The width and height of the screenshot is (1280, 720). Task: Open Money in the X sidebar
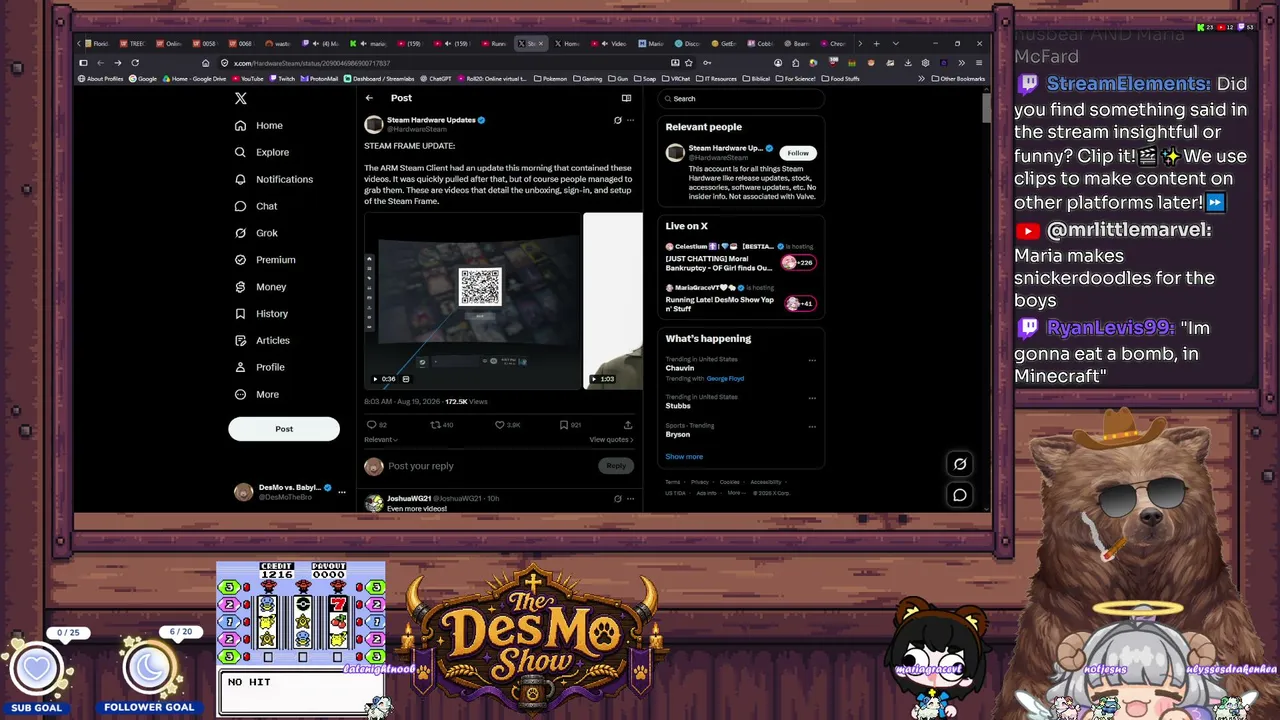tap(260, 287)
